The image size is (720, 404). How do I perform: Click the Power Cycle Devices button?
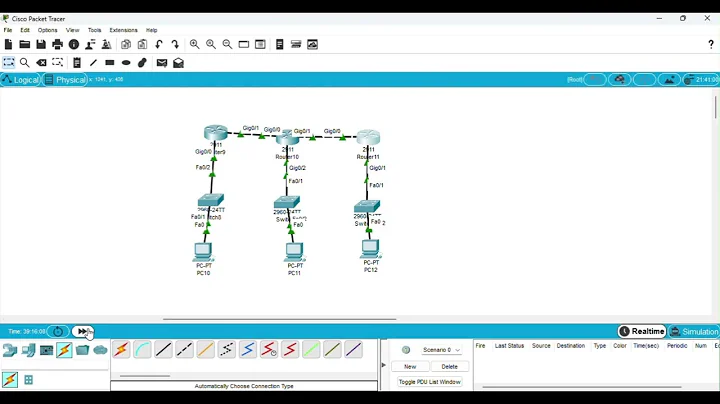[58, 331]
